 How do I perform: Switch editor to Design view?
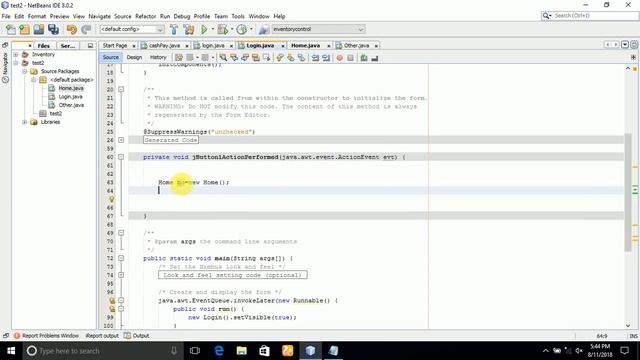click(x=134, y=58)
